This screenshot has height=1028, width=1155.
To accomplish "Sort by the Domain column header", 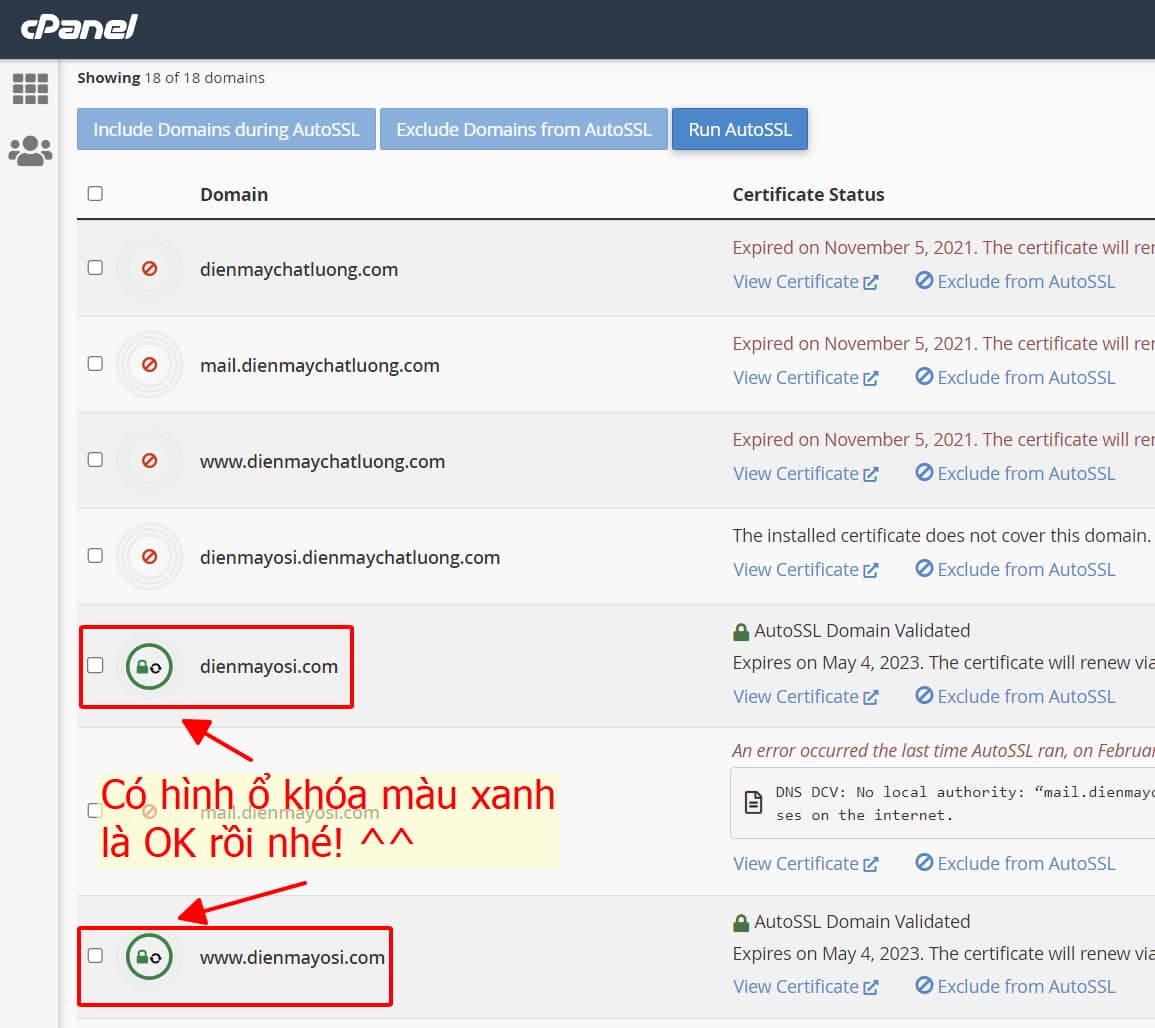I will [234, 194].
